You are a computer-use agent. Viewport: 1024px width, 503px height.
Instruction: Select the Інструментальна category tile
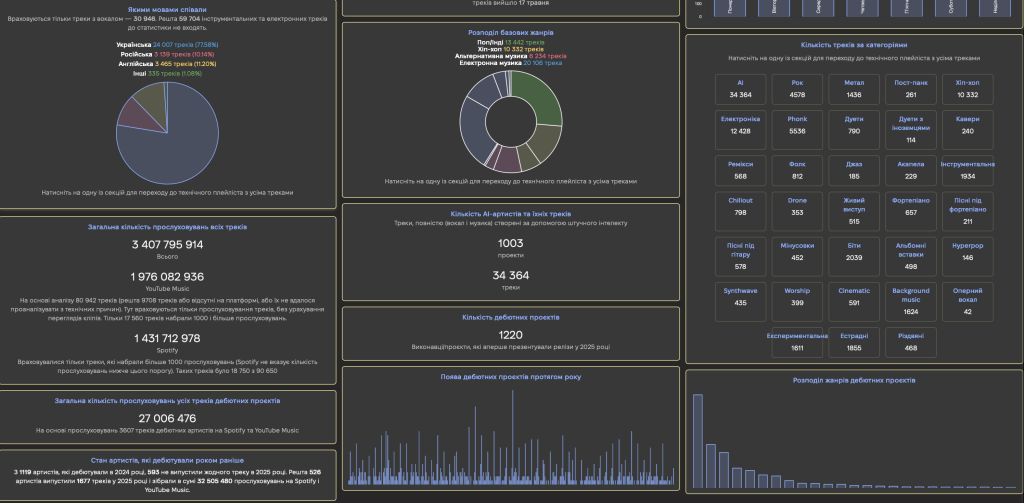pyautogui.click(x=967, y=169)
